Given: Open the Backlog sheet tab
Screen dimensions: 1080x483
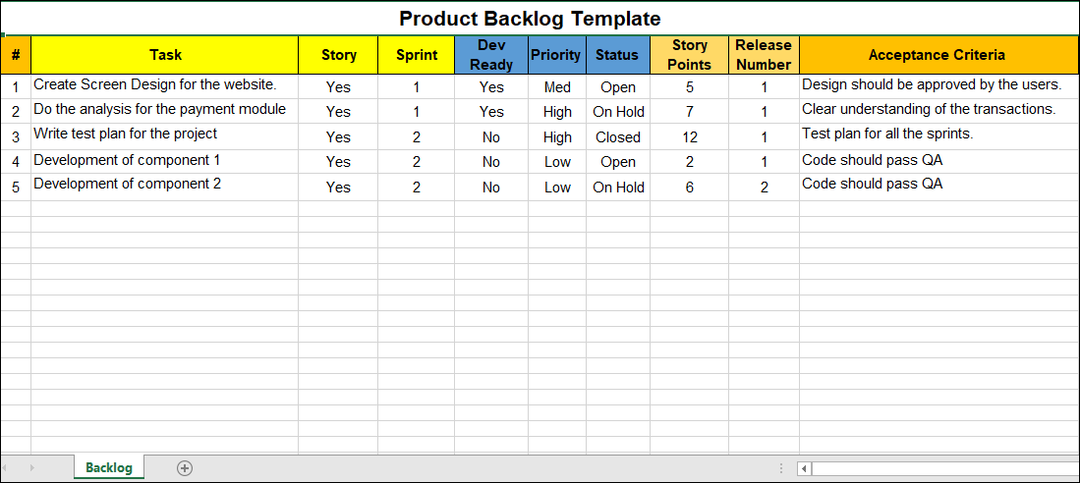Looking at the screenshot, I should point(109,468).
